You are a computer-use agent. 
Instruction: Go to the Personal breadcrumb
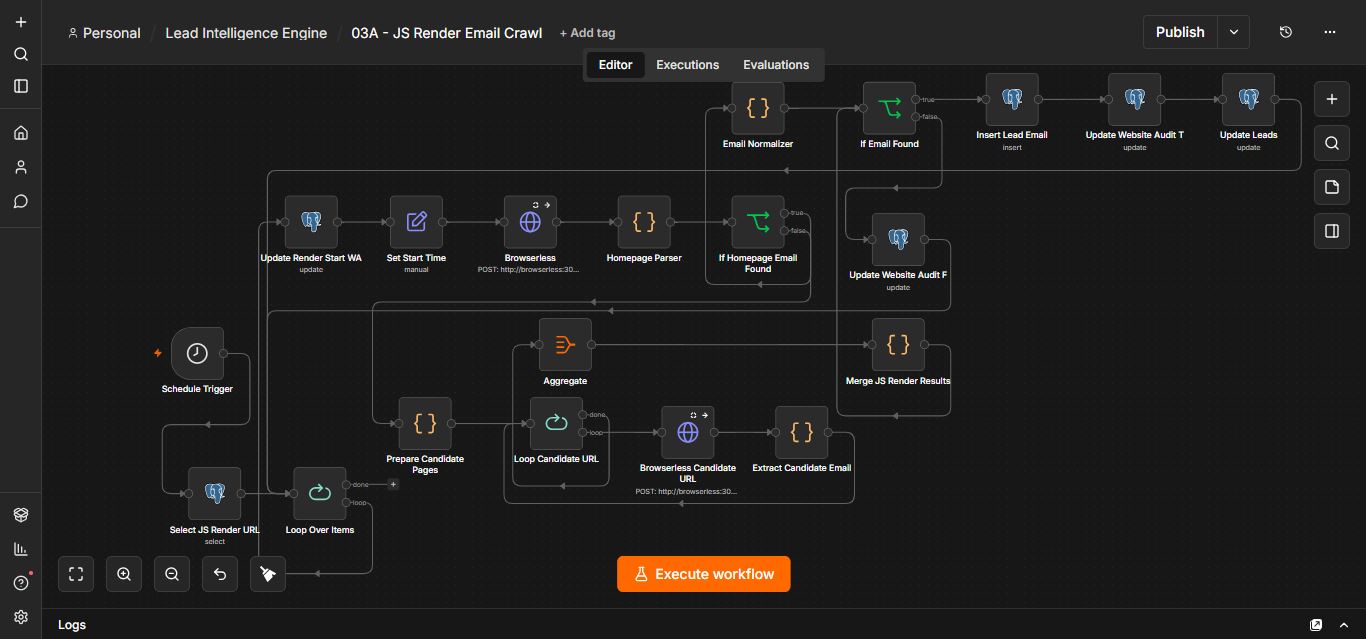pos(104,33)
